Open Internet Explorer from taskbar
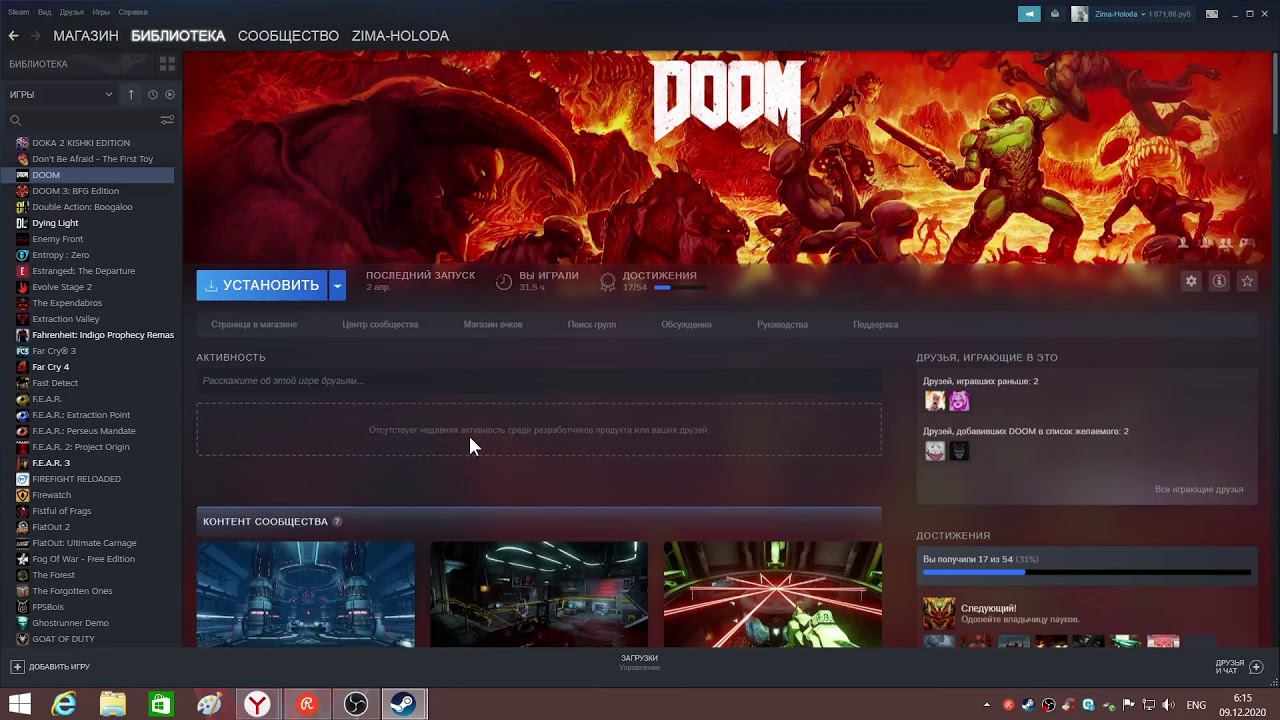 [64, 704]
